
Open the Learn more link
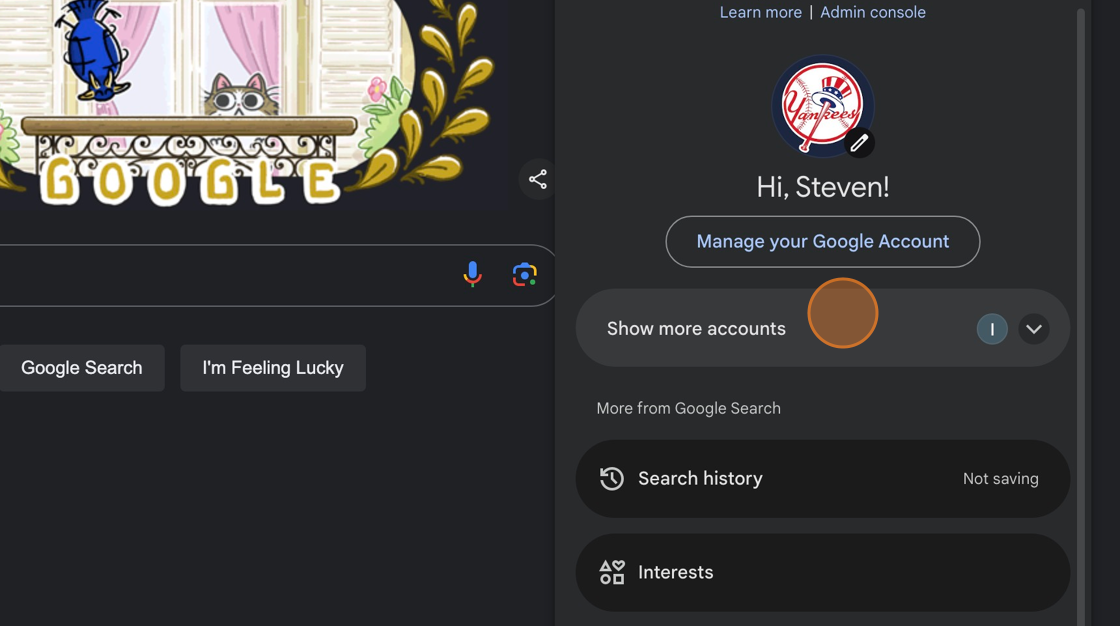(760, 12)
